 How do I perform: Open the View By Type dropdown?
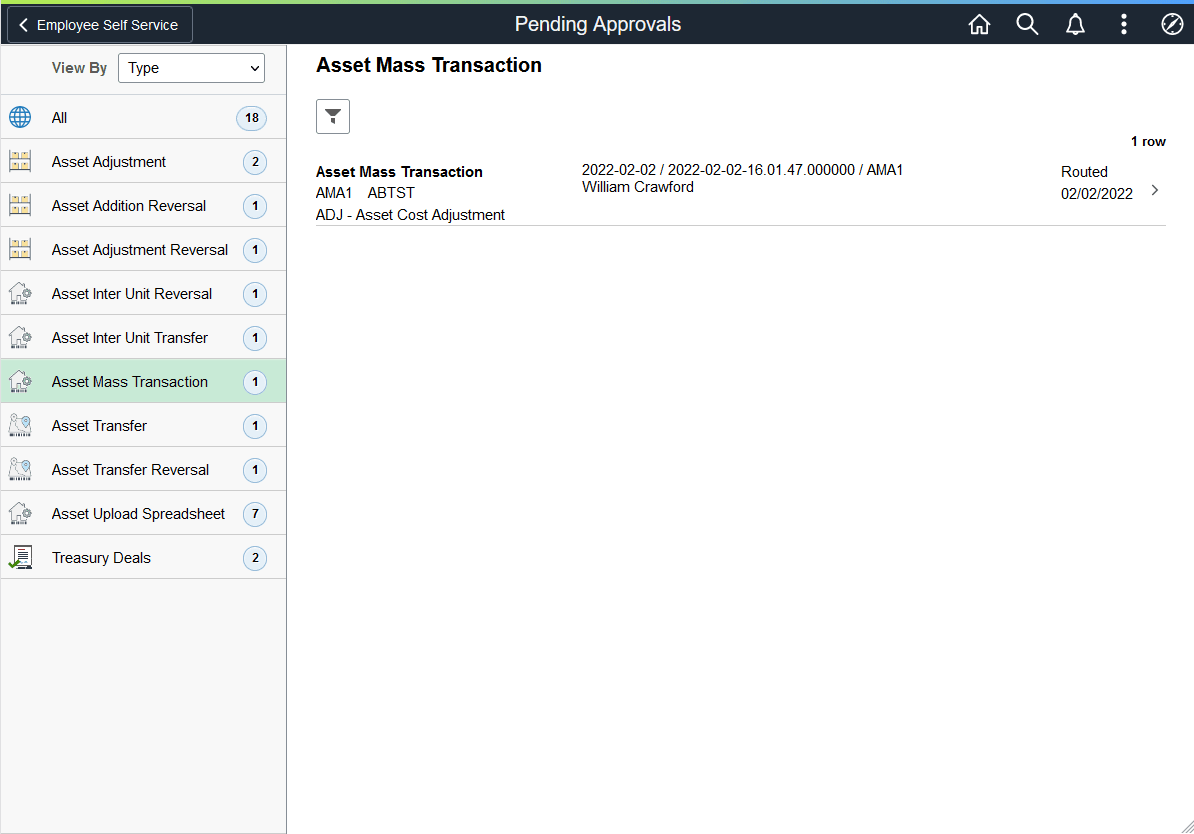click(x=191, y=68)
